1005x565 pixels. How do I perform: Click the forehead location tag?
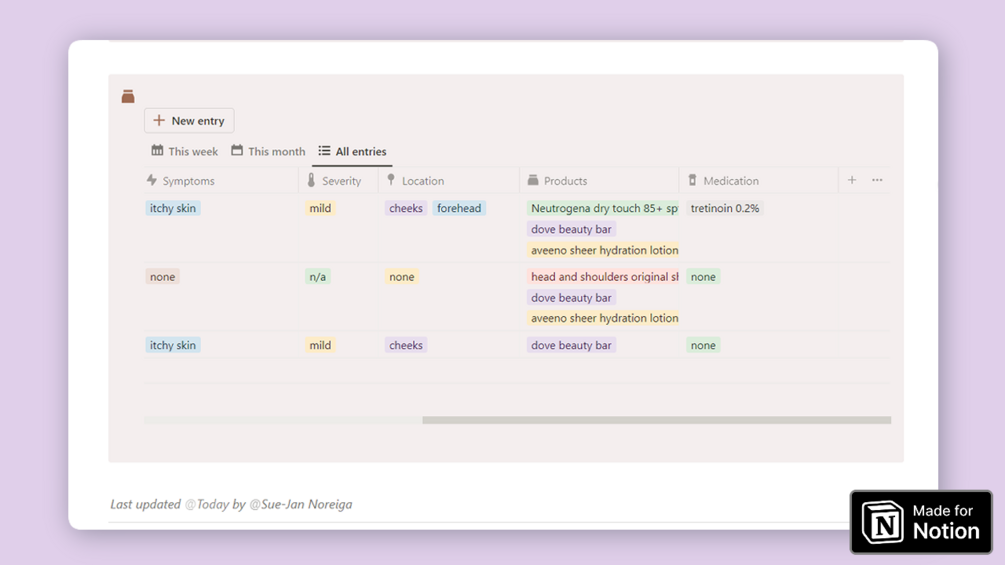pyautogui.click(x=459, y=209)
